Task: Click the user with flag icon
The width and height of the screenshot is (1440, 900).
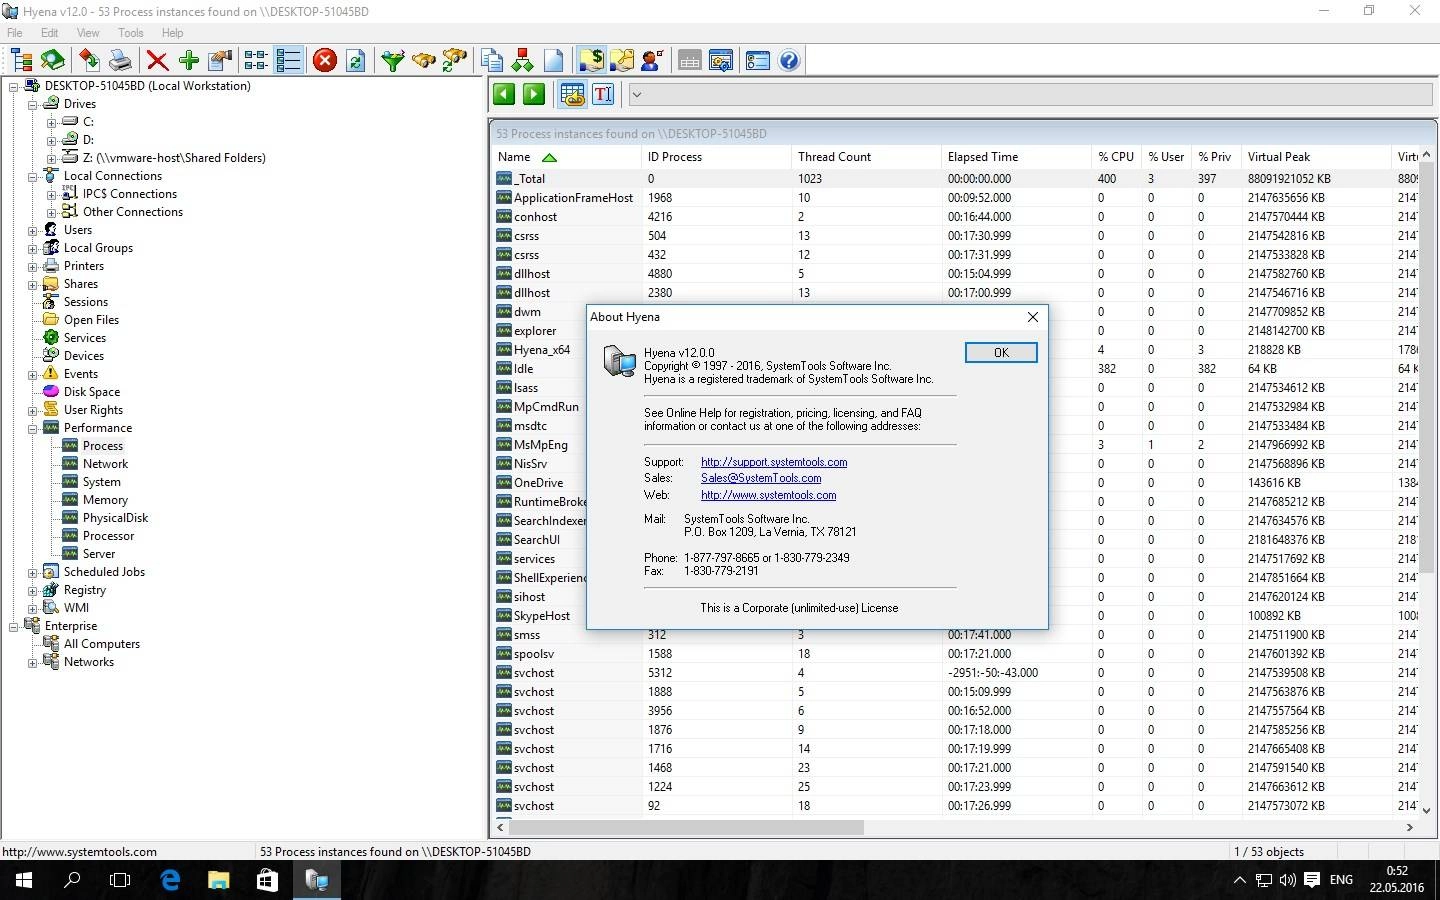Action: pyautogui.click(x=653, y=61)
